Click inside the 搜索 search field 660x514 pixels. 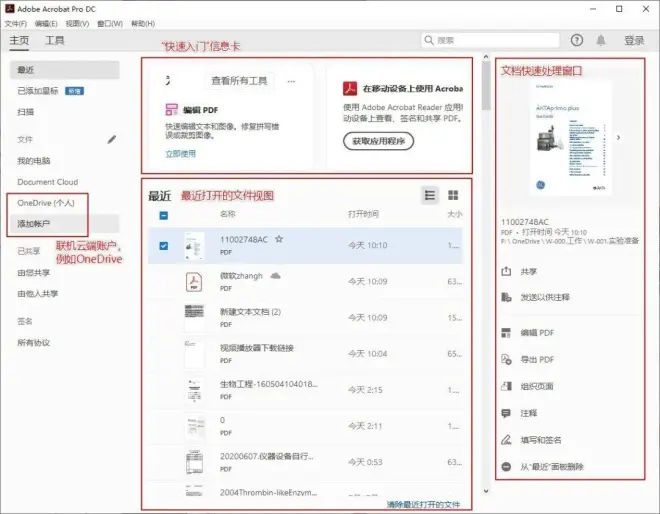click(x=490, y=40)
